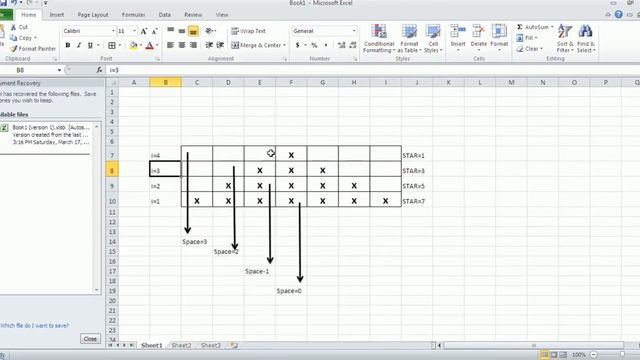
Task: Toggle align text left
Action: coord(171,45)
